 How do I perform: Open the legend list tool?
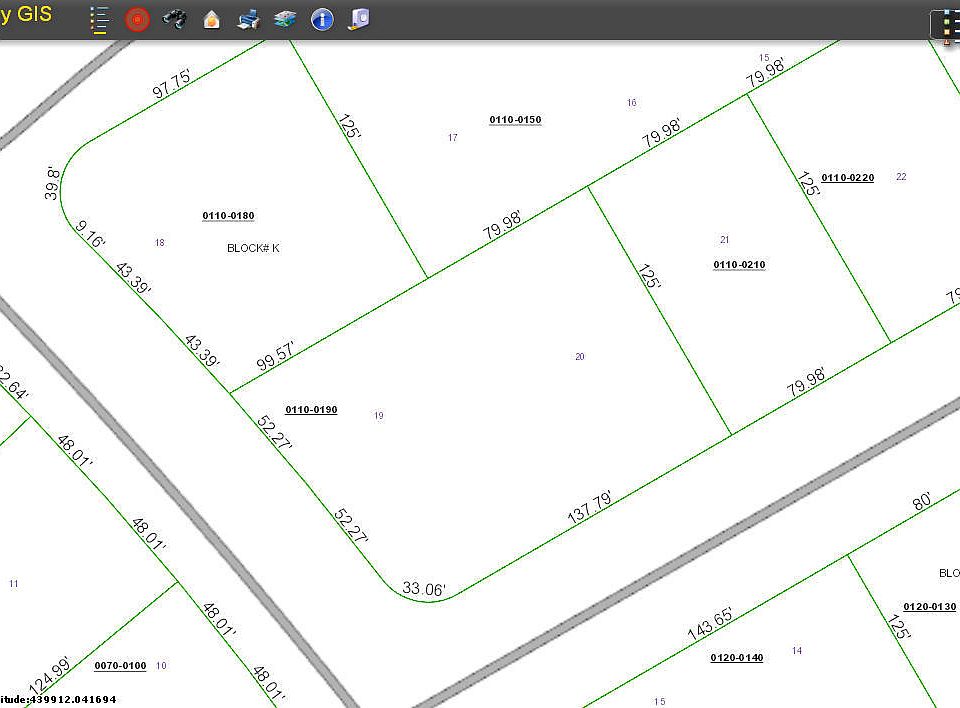coord(99,20)
